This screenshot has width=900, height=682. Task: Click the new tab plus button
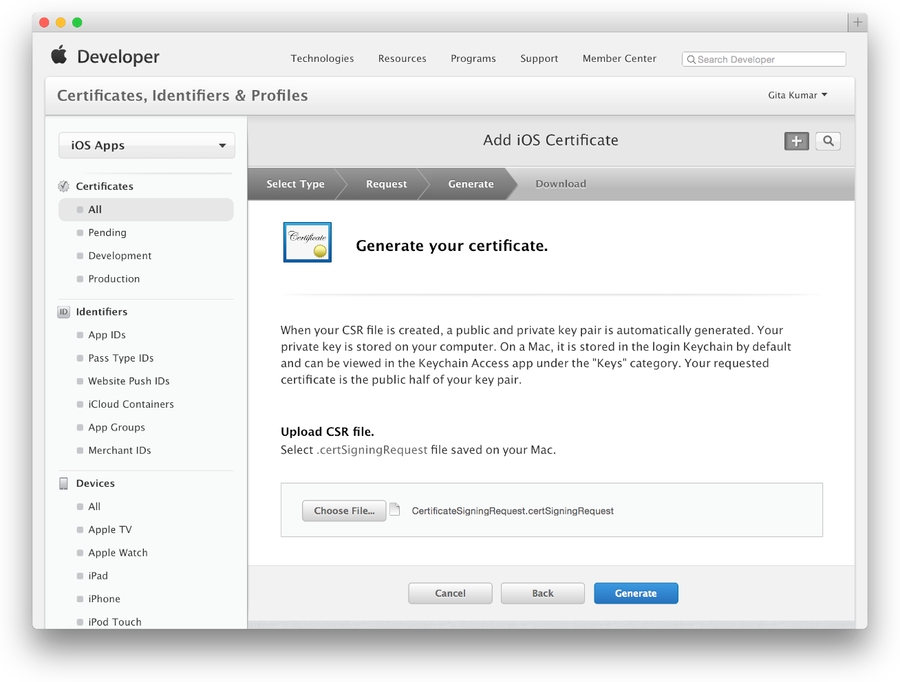[857, 22]
